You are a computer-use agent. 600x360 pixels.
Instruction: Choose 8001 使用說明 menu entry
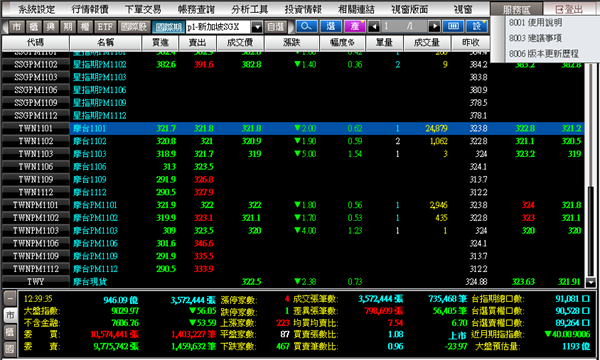click(x=535, y=23)
